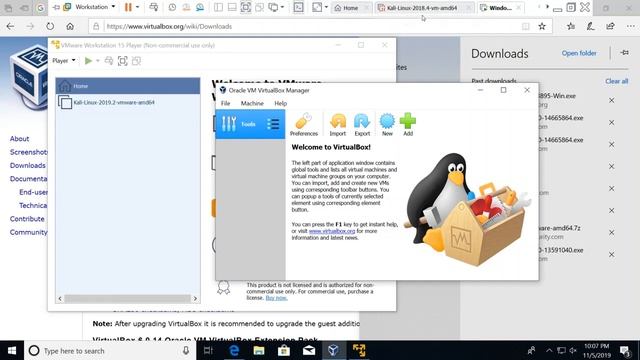Image resolution: width=640 pixels, height=360 pixels.
Task: Click the left scroll arrow in VMware library
Action: [x=60, y=299]
